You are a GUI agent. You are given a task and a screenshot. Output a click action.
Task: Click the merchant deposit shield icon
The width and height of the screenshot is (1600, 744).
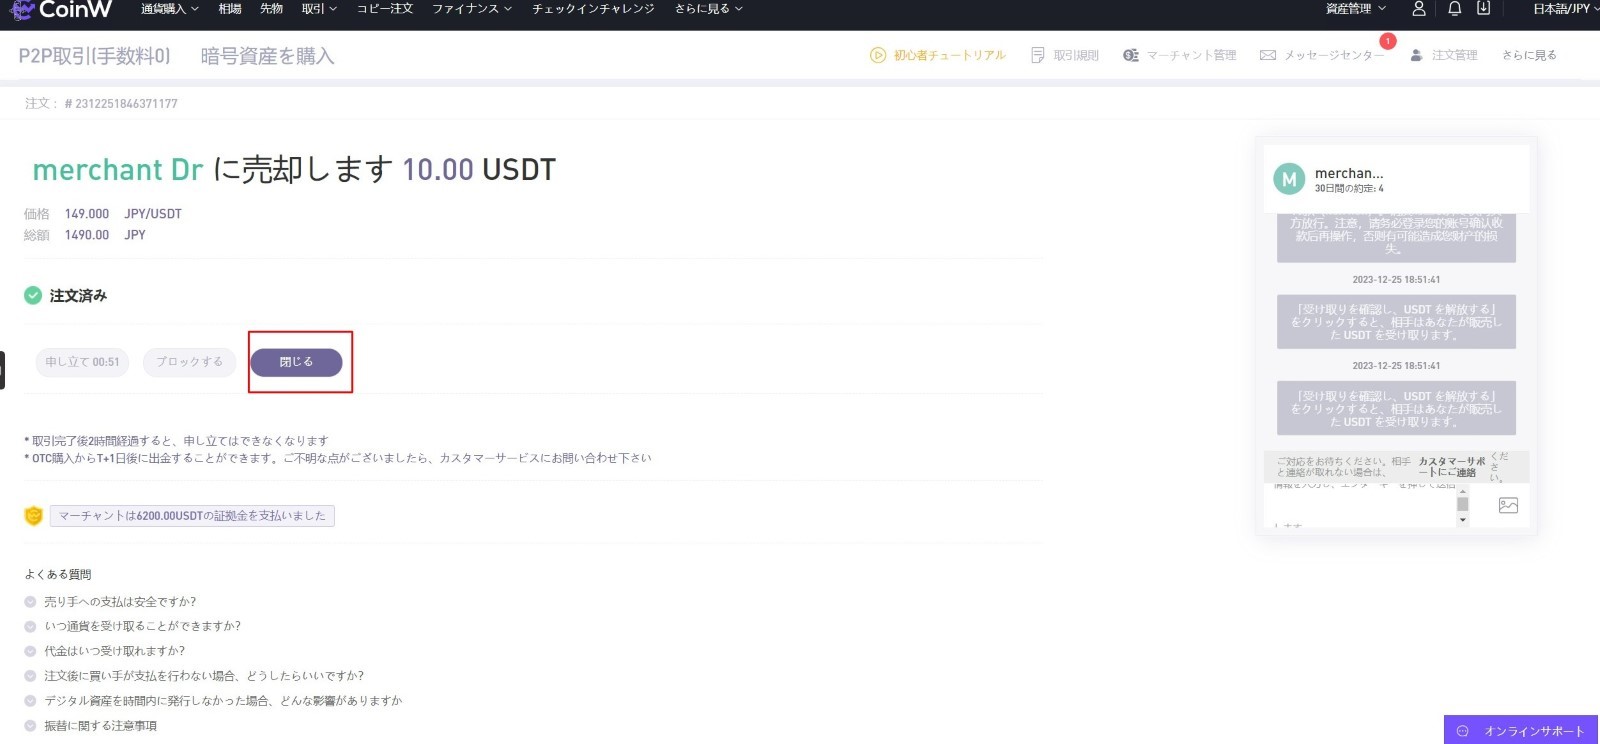34,516
